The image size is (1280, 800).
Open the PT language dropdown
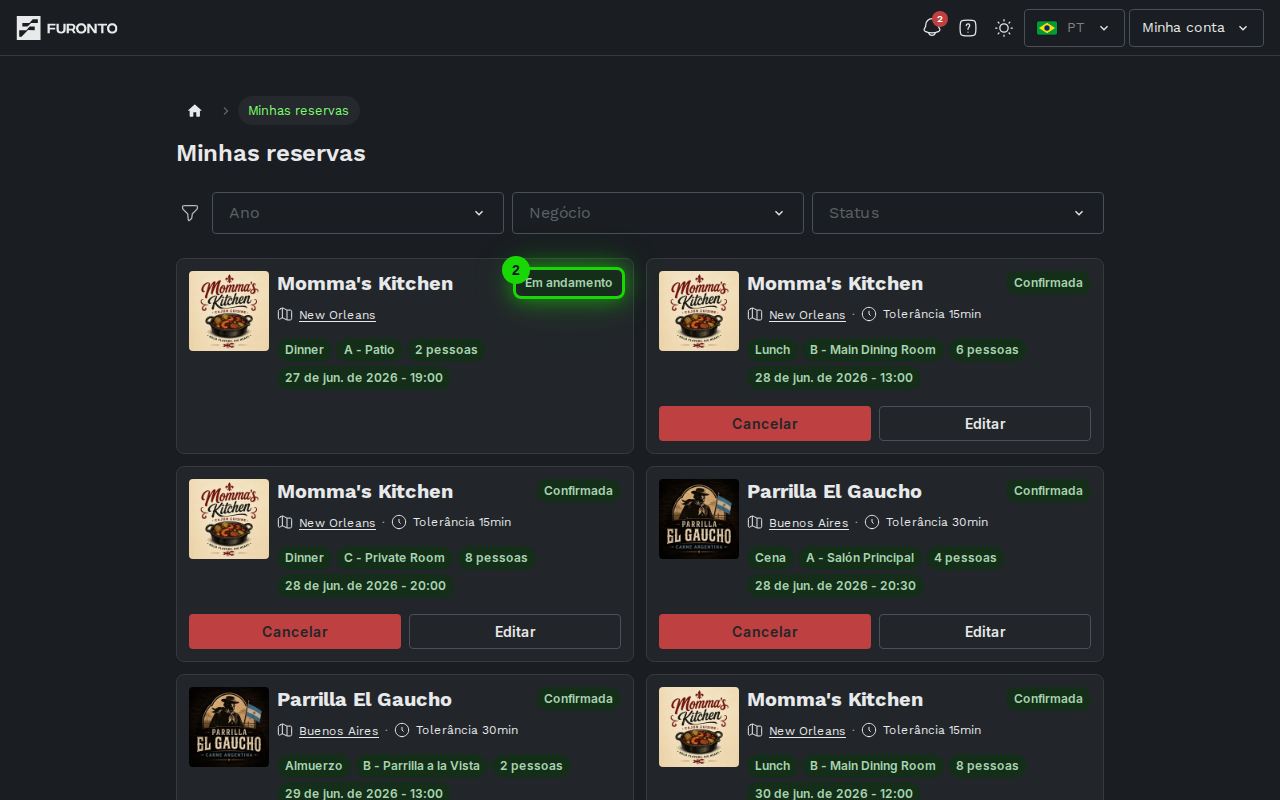pos(1074,28)
